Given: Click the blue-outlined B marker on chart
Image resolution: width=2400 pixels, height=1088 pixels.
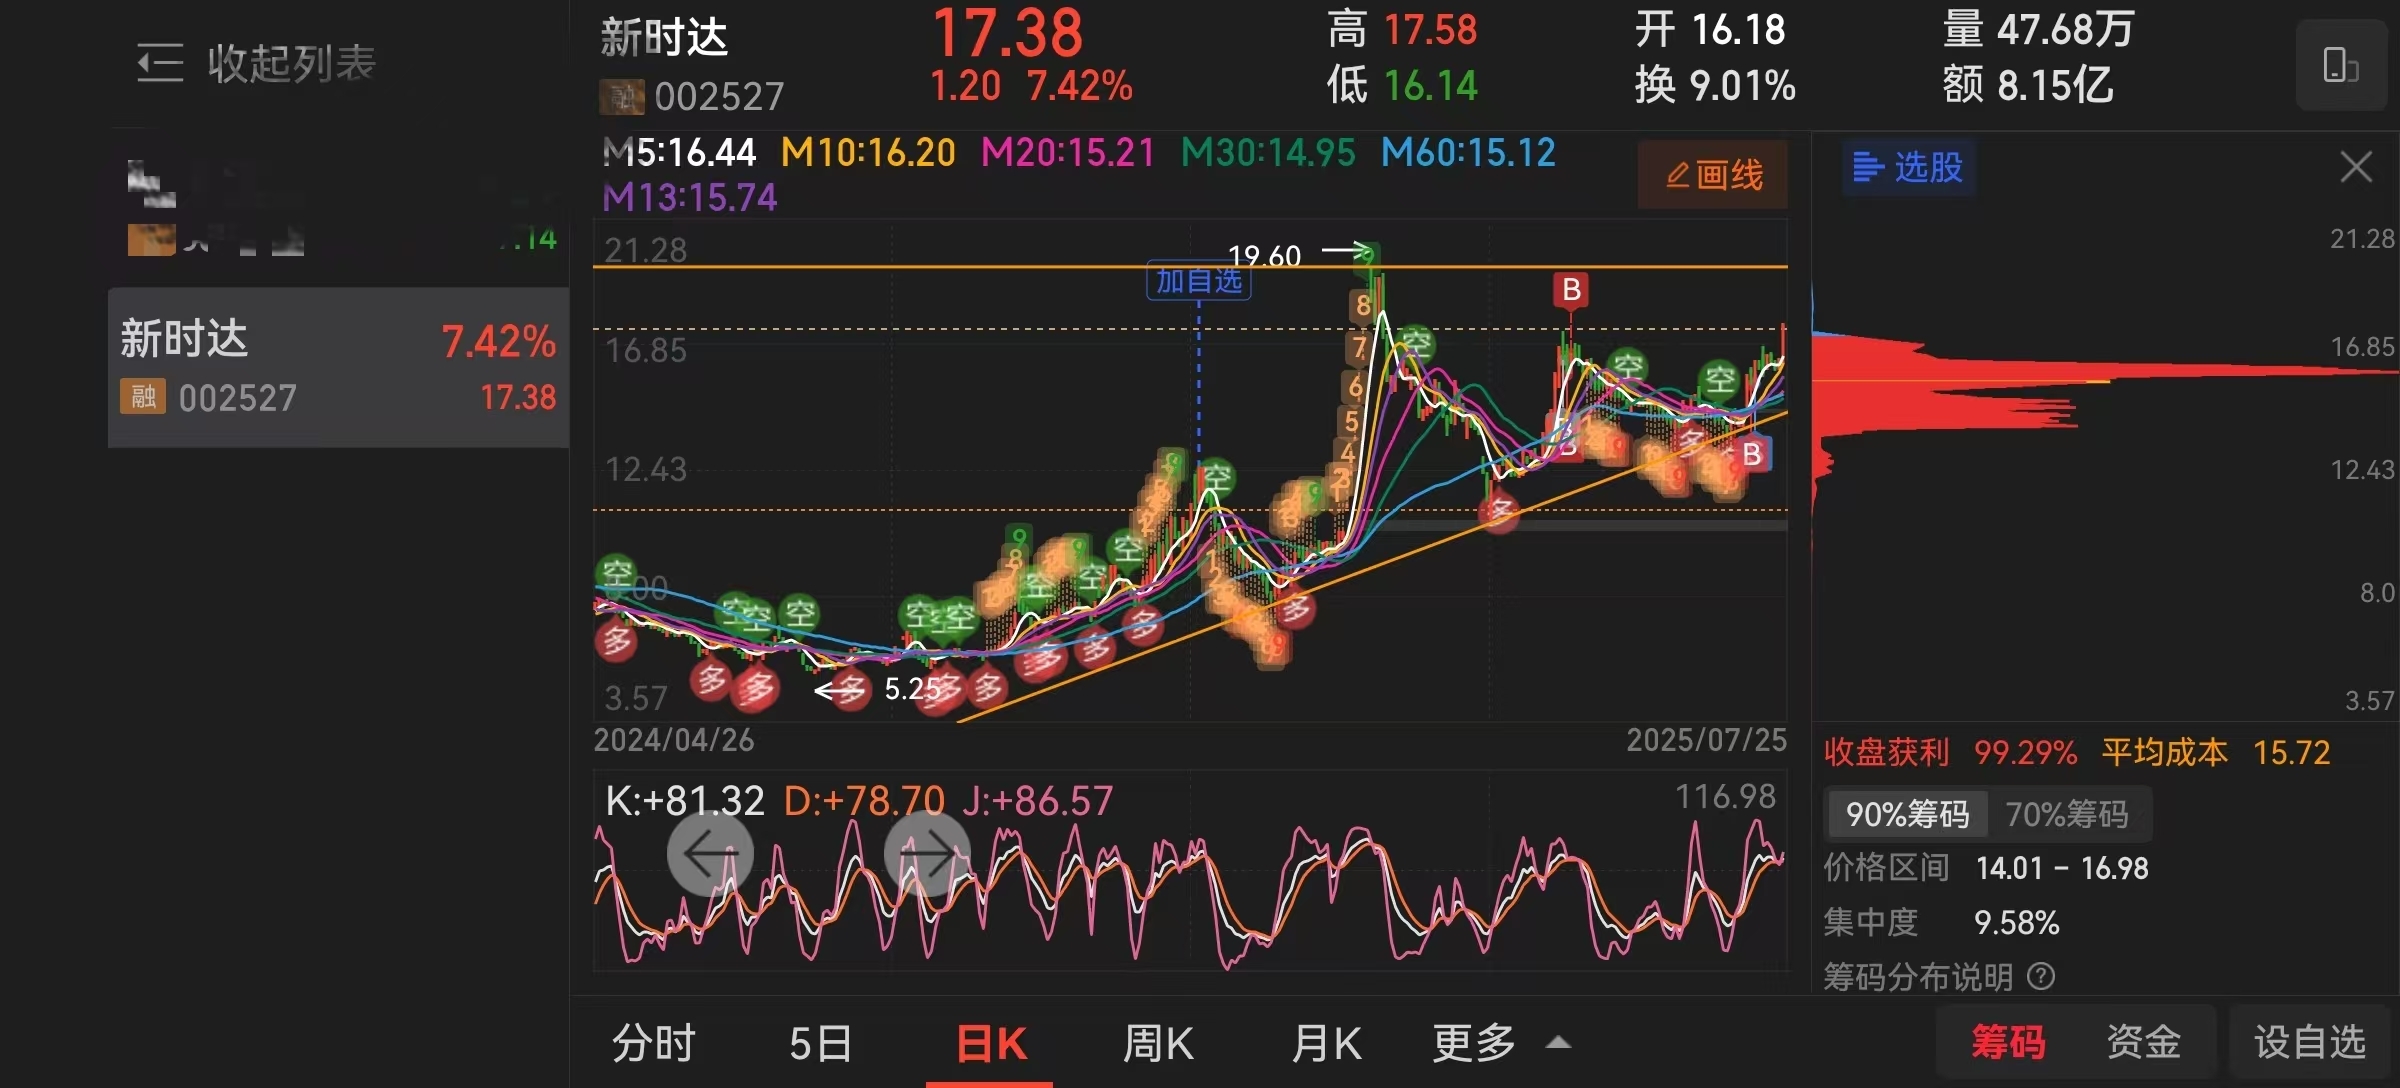Looking at the screenshot, I should (1751, 454).
